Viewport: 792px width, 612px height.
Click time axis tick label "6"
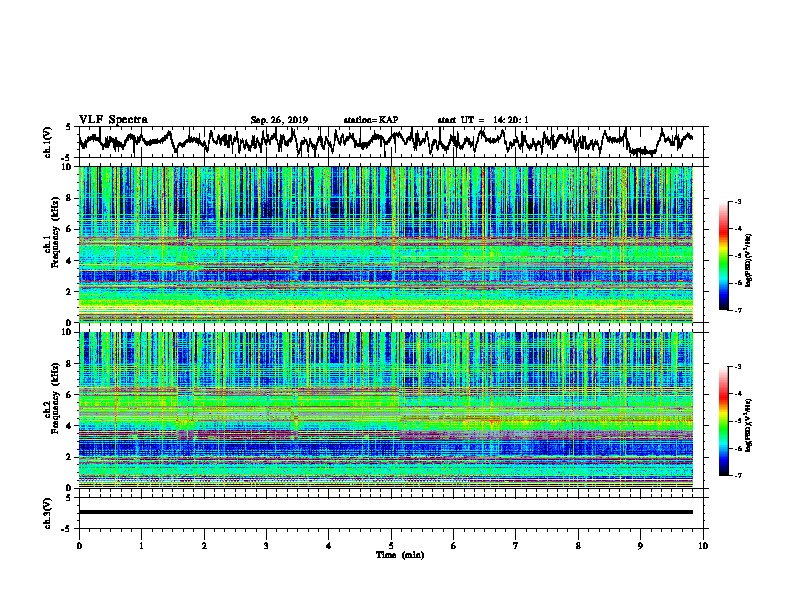(453, 546)
